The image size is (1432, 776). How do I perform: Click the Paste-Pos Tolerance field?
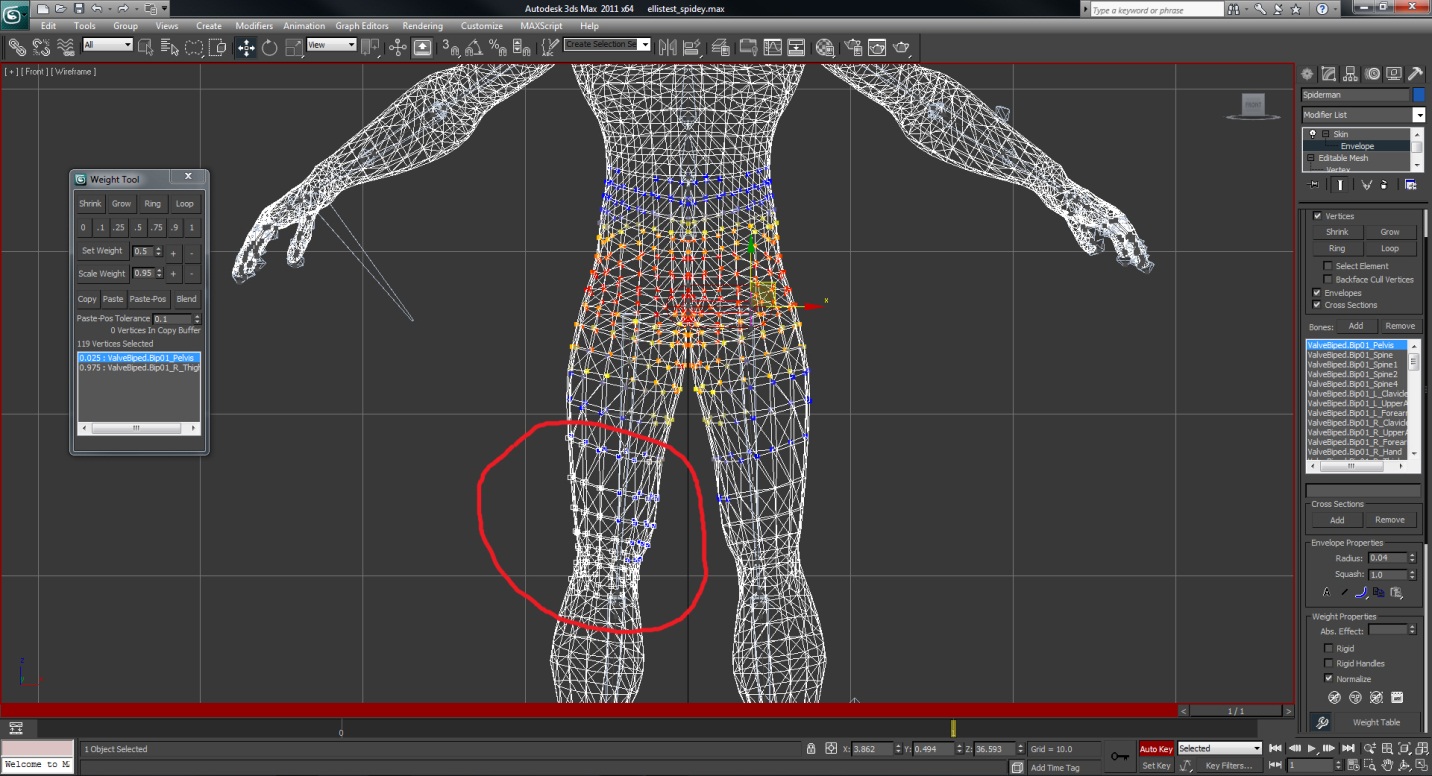[172, 319]
